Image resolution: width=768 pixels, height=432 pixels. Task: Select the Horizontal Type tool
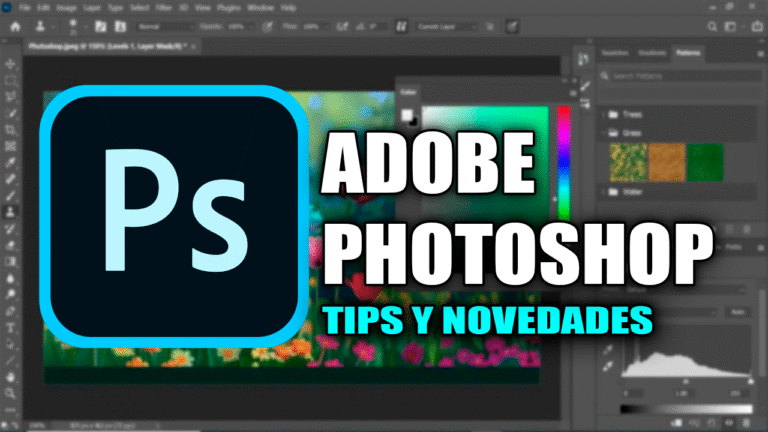[10, 328]
